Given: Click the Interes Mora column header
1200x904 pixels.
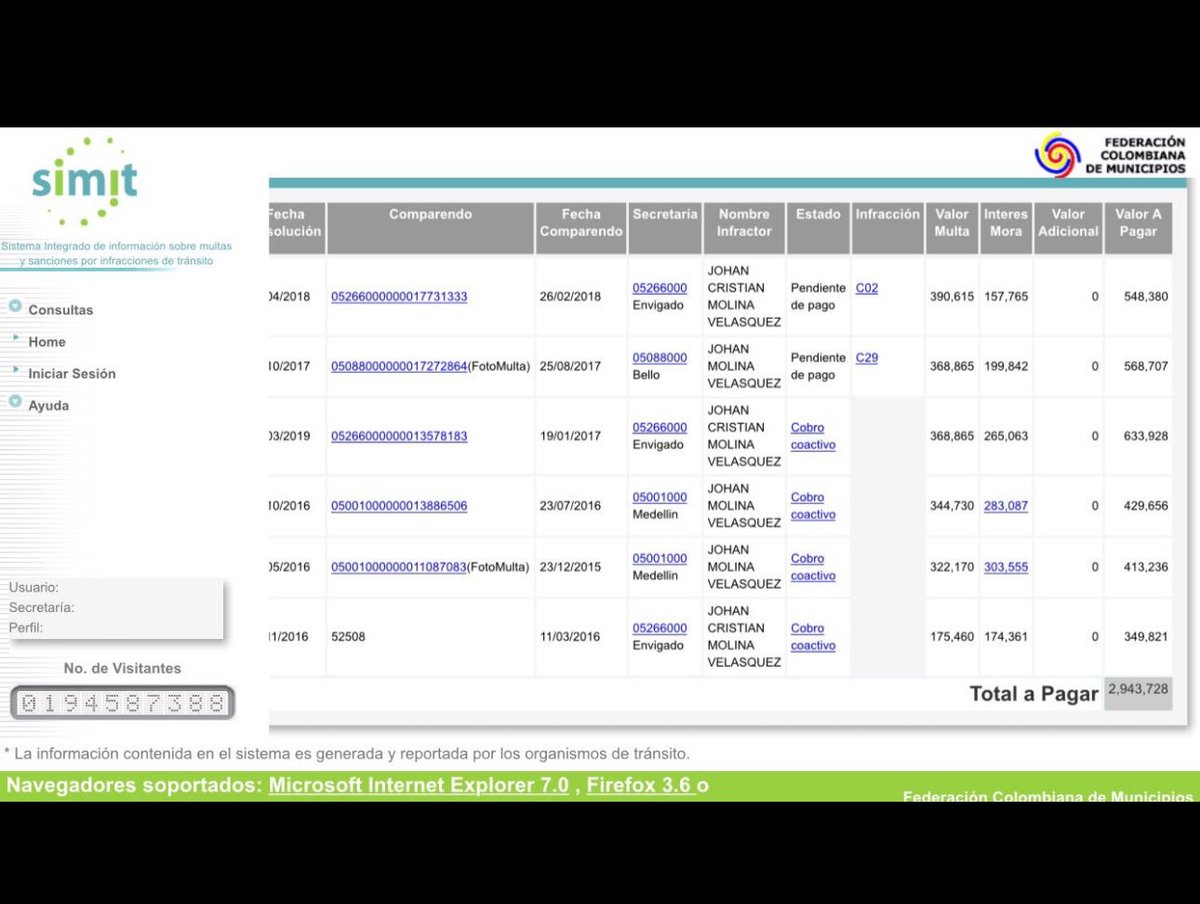Looking at the screenshot, I should click(1006, 229).
